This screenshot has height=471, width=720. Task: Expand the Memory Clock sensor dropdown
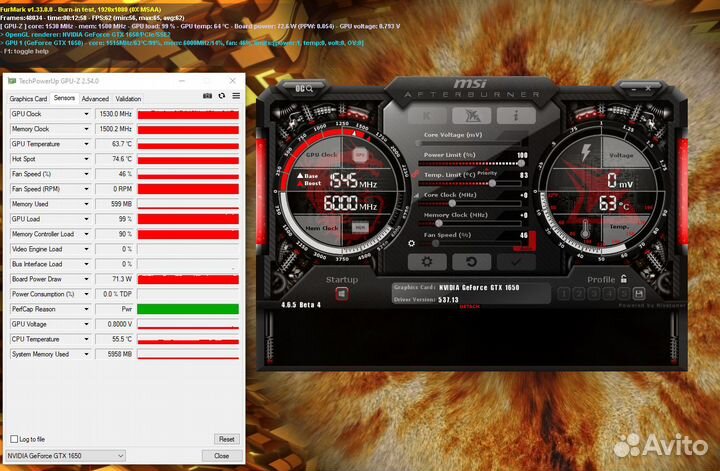pyautogui.click(x=86, y=129)
